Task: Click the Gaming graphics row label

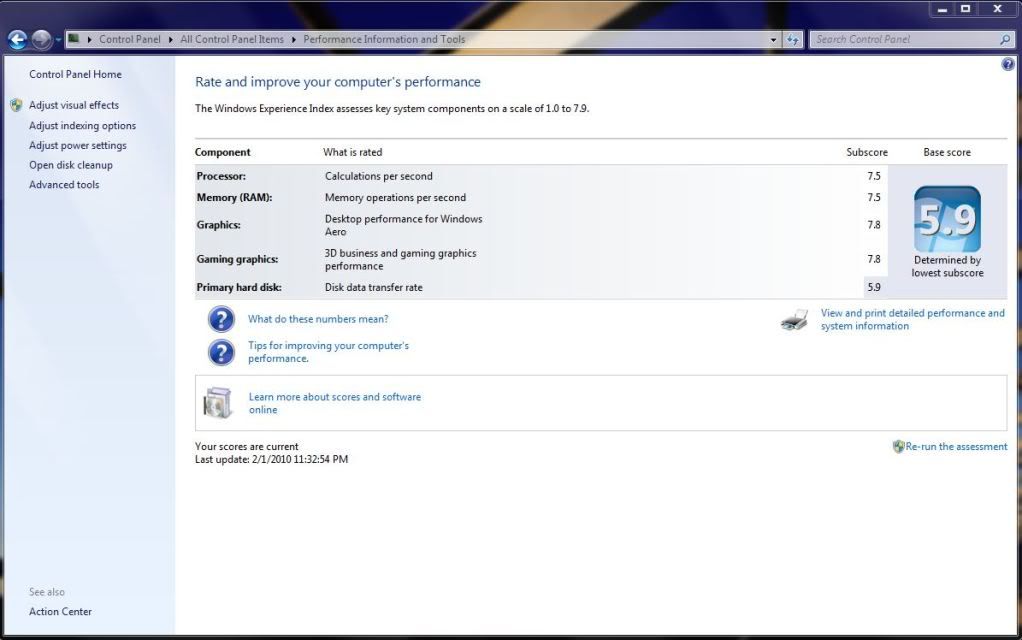Action: (x=237, y=259)
